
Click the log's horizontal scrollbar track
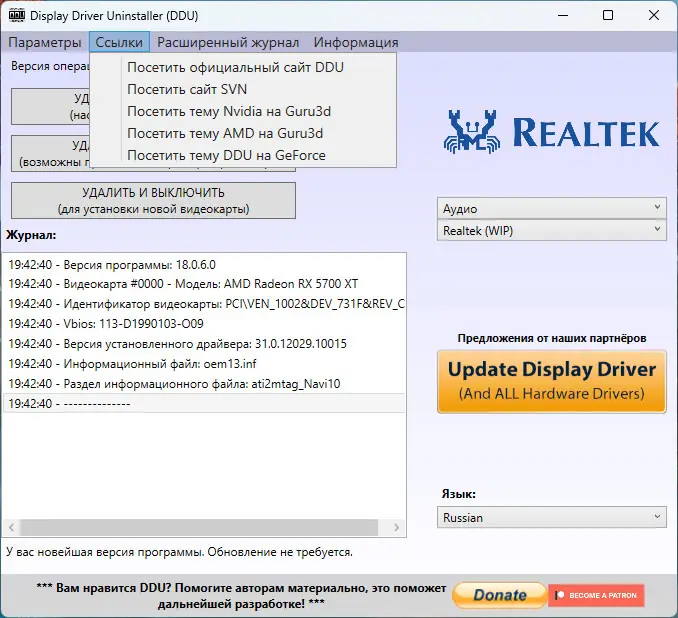(x=199, y=527)
